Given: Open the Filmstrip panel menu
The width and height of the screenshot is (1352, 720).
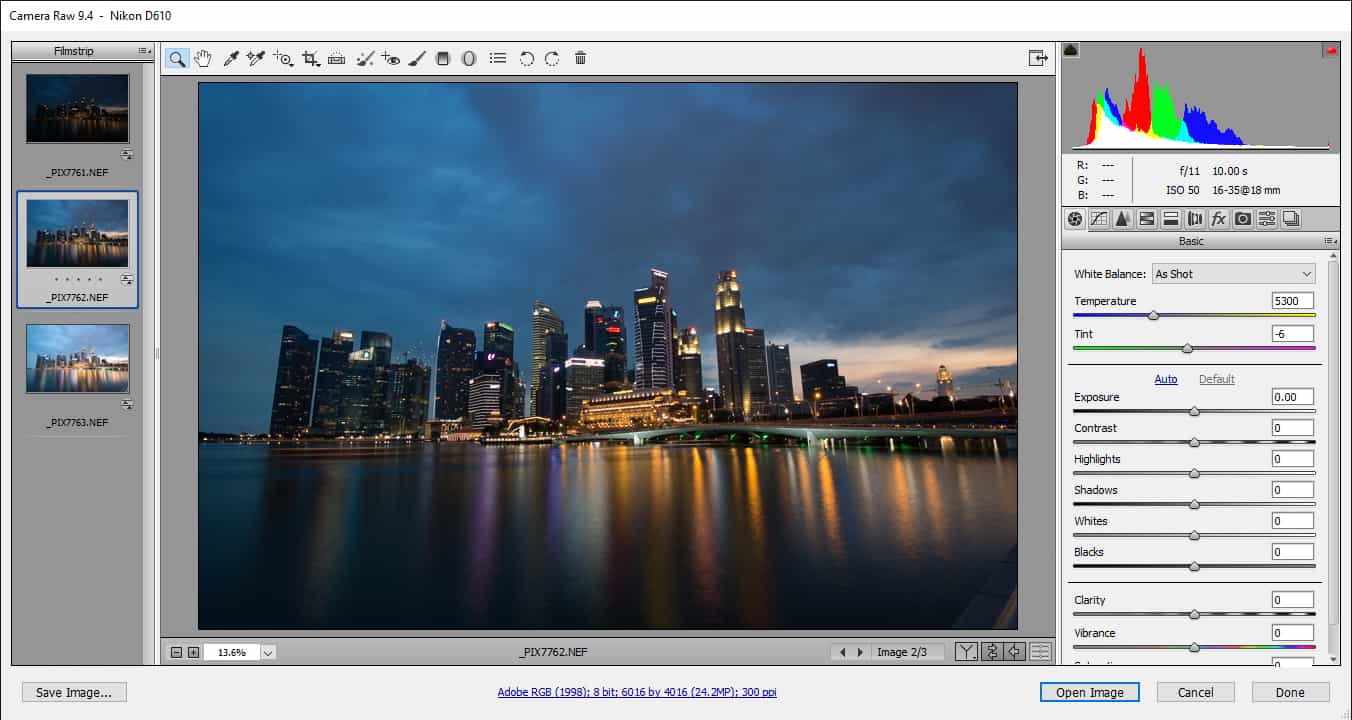Looking at the screenshot, I should pyautogui.click(x=145, y=51).
